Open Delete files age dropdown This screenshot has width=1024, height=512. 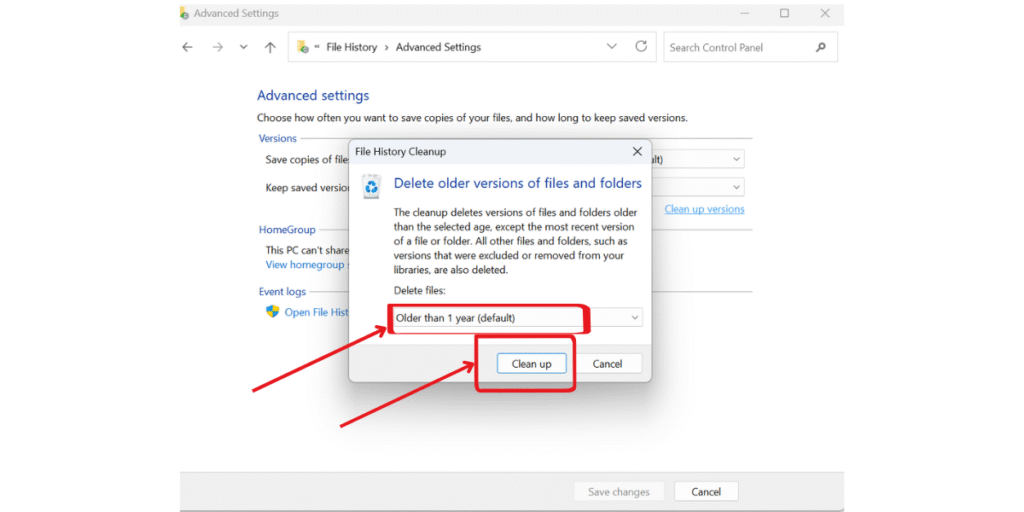pyautogui.click(x=517, y=317)
